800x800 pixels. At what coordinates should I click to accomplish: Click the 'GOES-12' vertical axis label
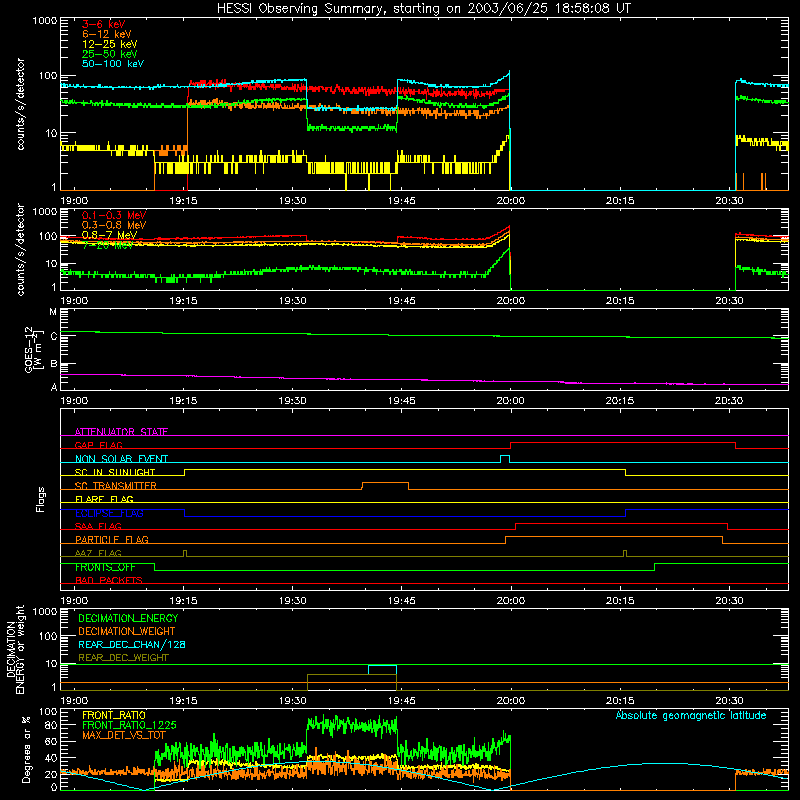coord(29,349)
